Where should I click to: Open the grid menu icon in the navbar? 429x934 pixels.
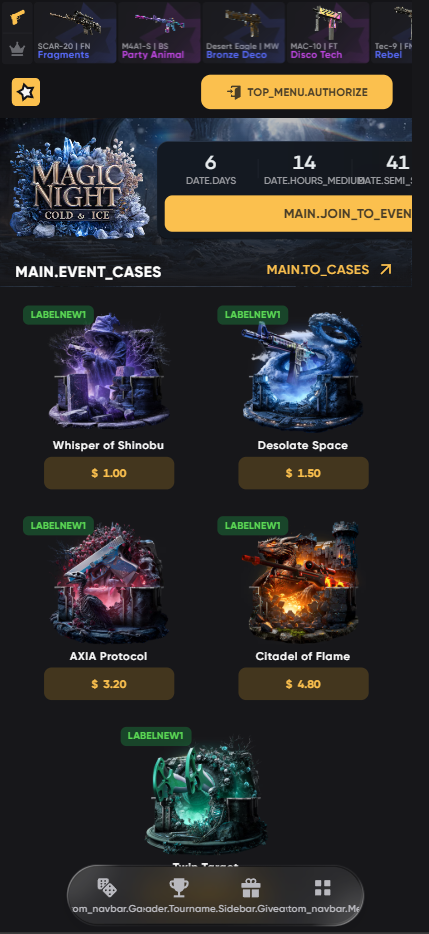[322, 888]
